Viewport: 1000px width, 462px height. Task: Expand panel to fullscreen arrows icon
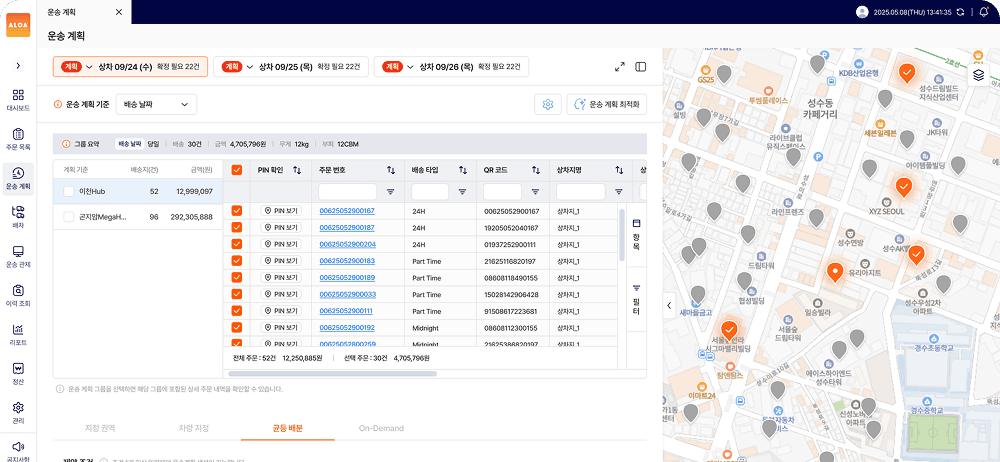(x=619, y=66)
